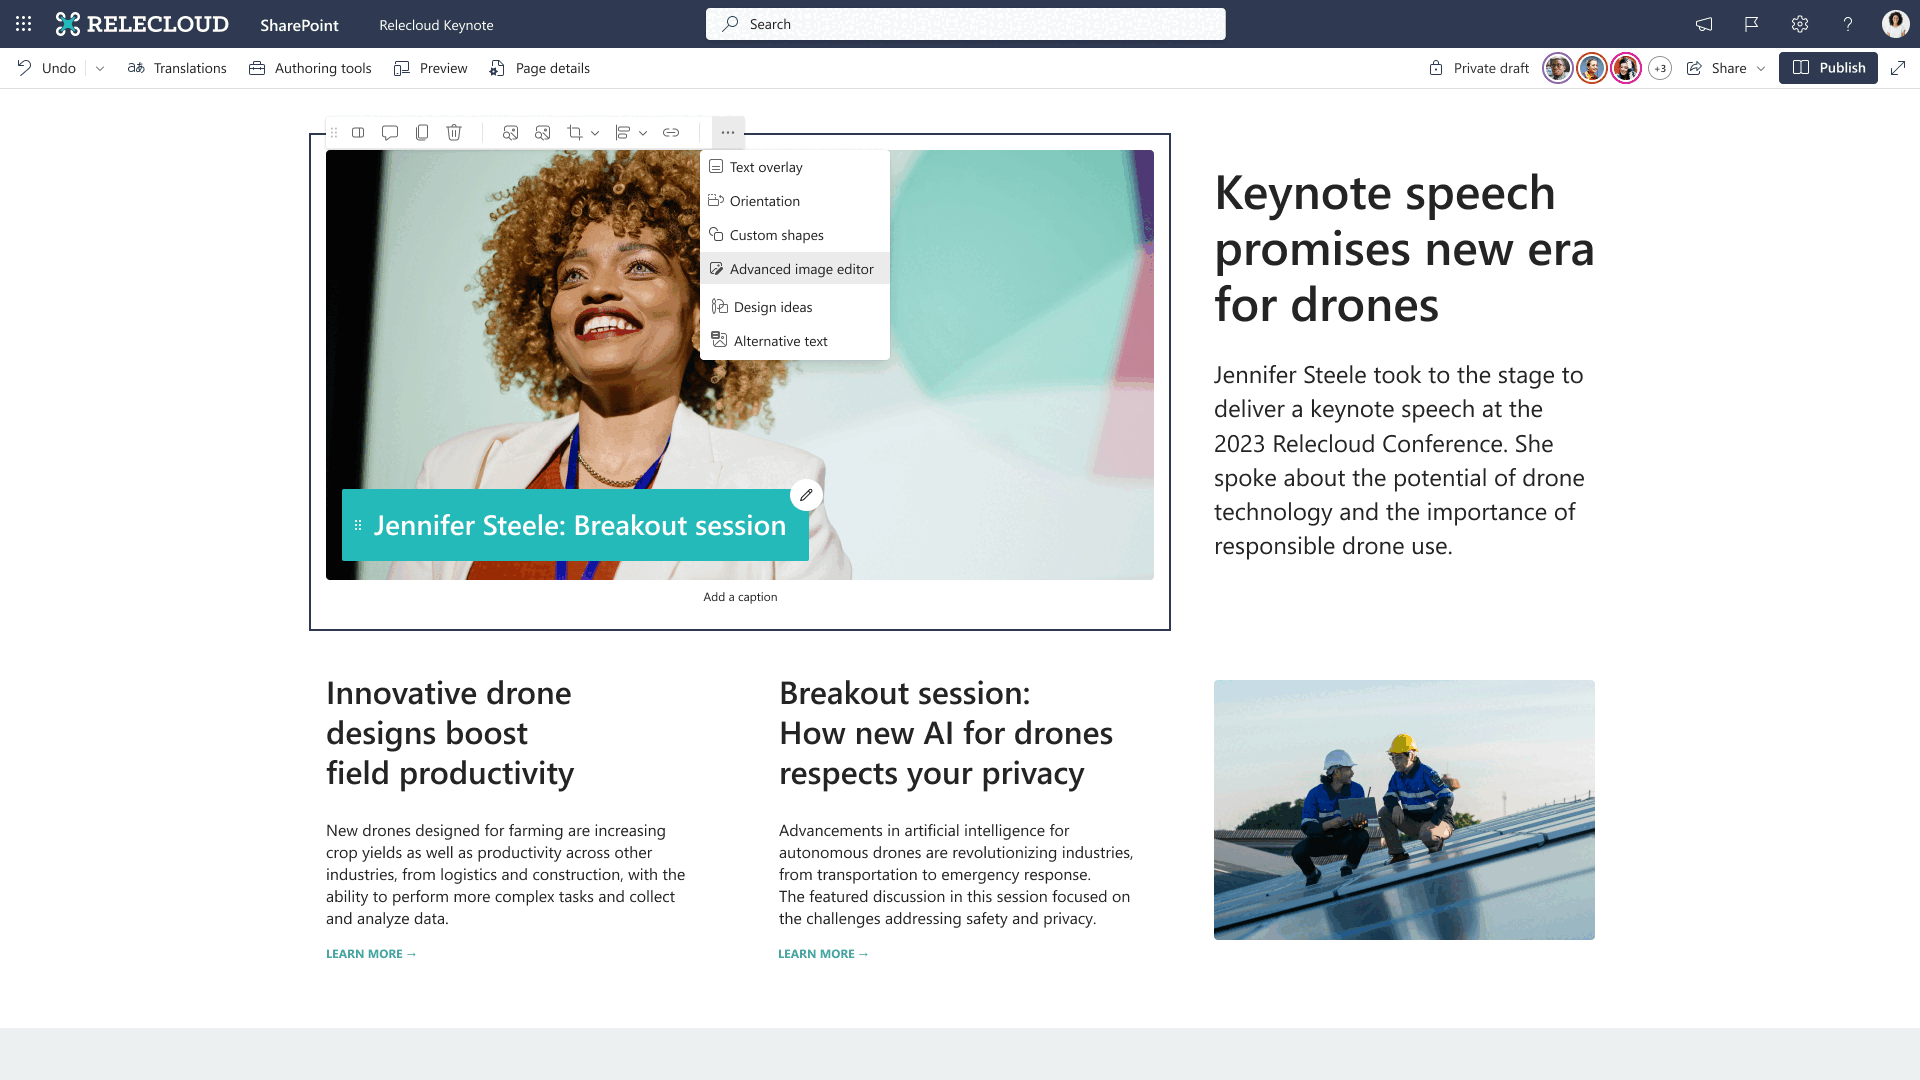1920x1080 pixels.
Task: Expand the Translations dropdown
Action: pos(177,67)
